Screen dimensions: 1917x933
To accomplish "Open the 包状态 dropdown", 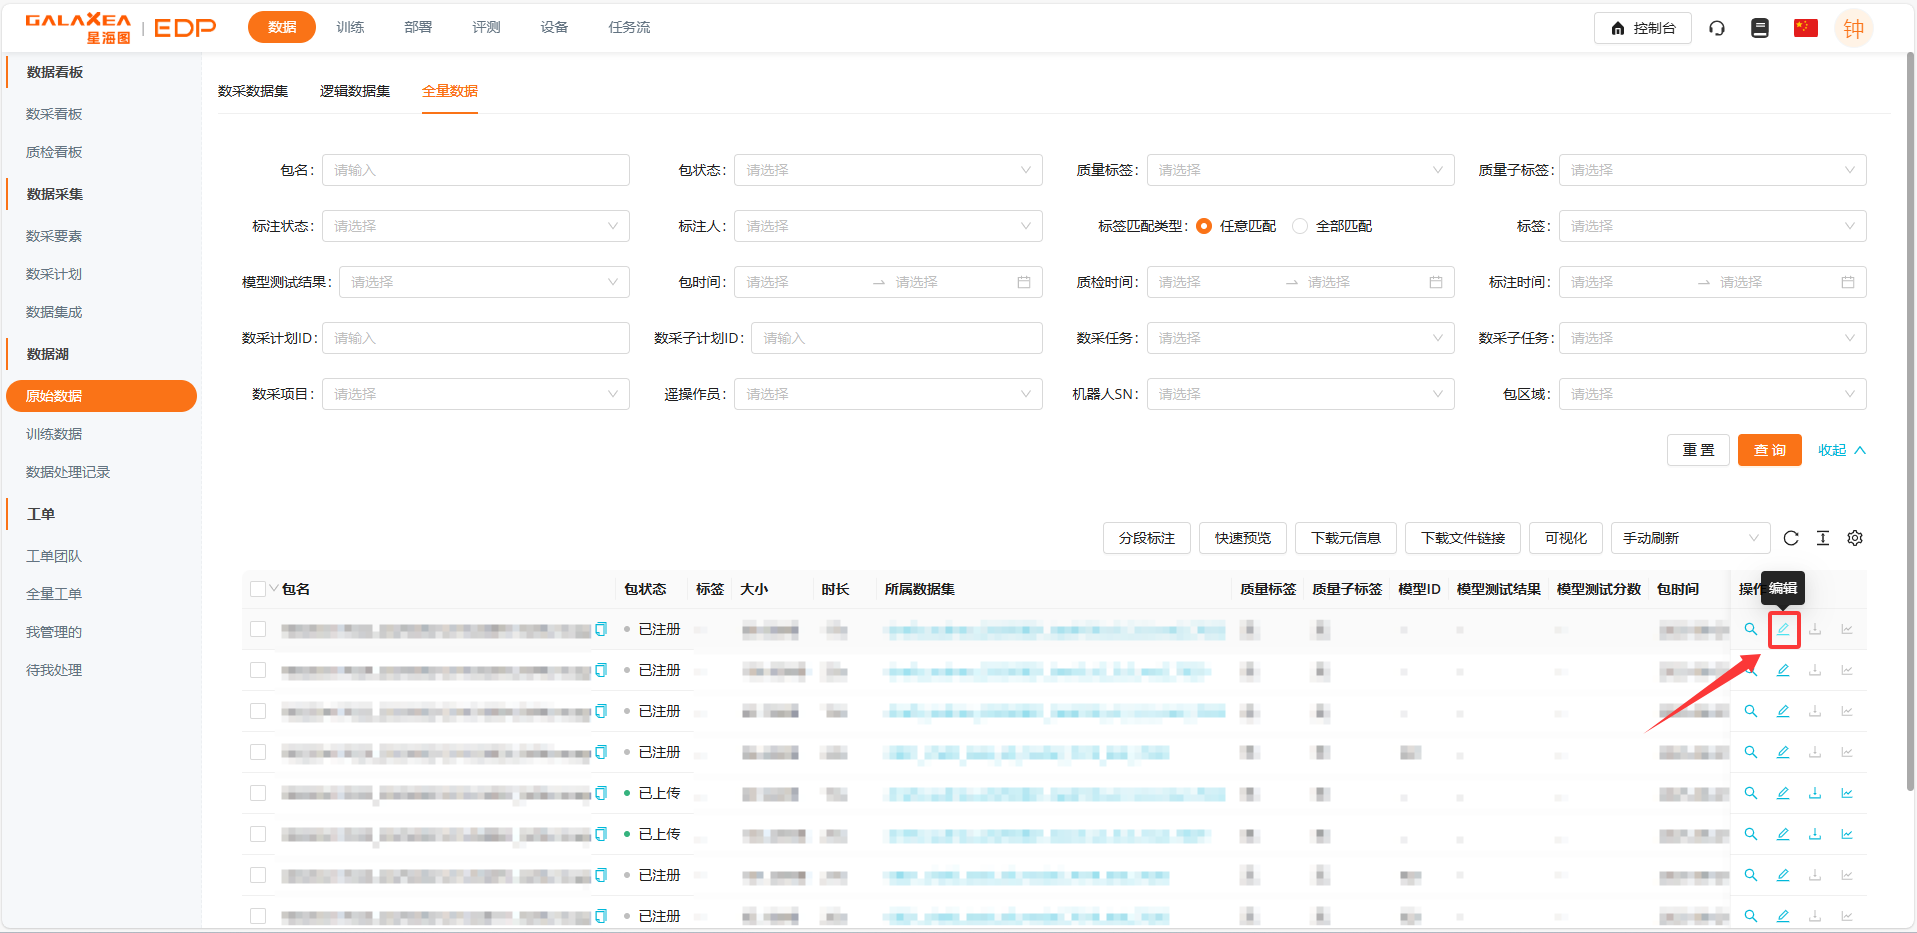I will [888, 170].
